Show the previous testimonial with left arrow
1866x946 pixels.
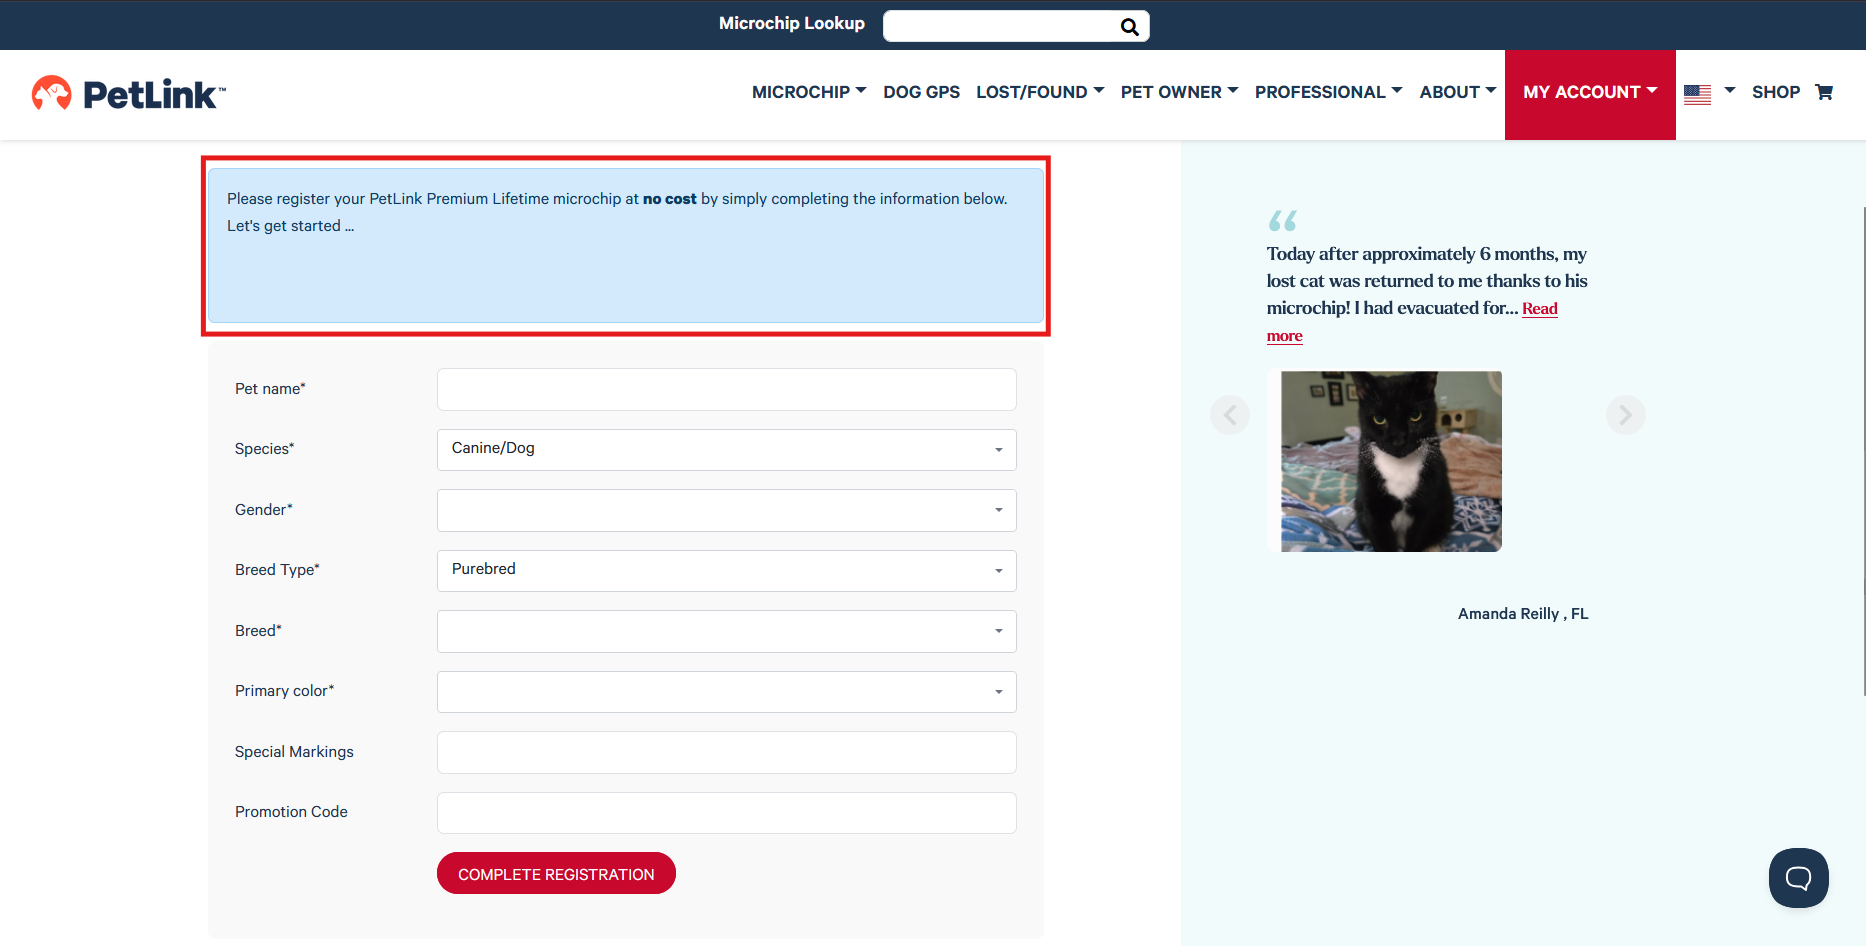pyautogui.click(x=1230, y=414)
